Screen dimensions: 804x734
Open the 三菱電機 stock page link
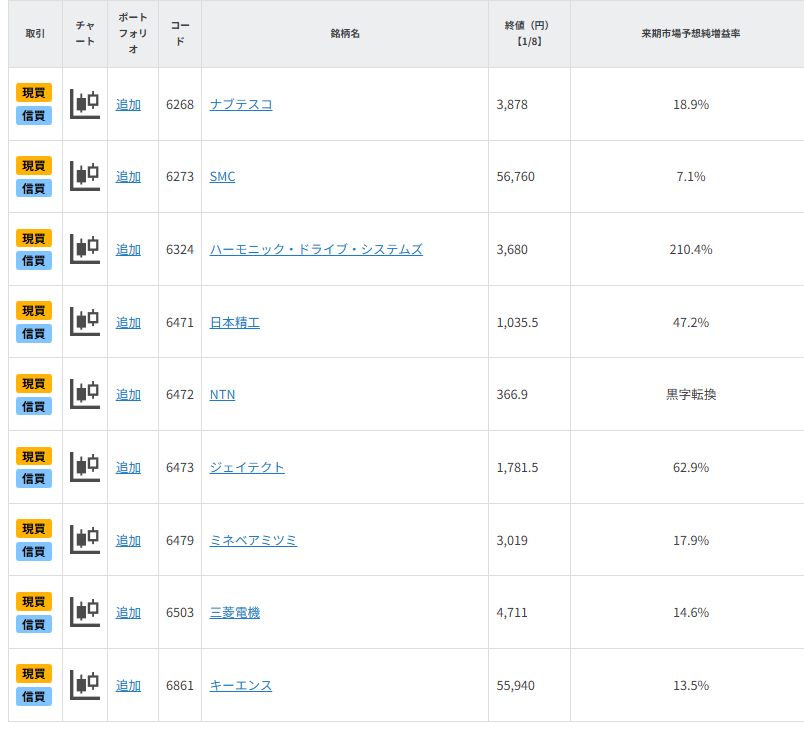click(235, 612)
